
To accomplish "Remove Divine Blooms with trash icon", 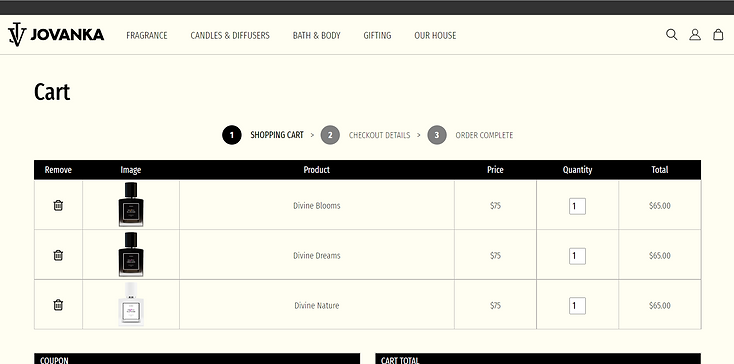I will [x=58, y=205].
